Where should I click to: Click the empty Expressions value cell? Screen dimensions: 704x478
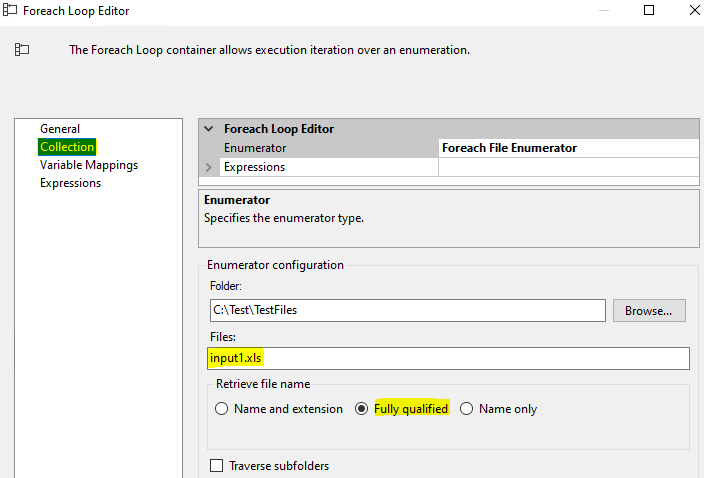(568, 167)
